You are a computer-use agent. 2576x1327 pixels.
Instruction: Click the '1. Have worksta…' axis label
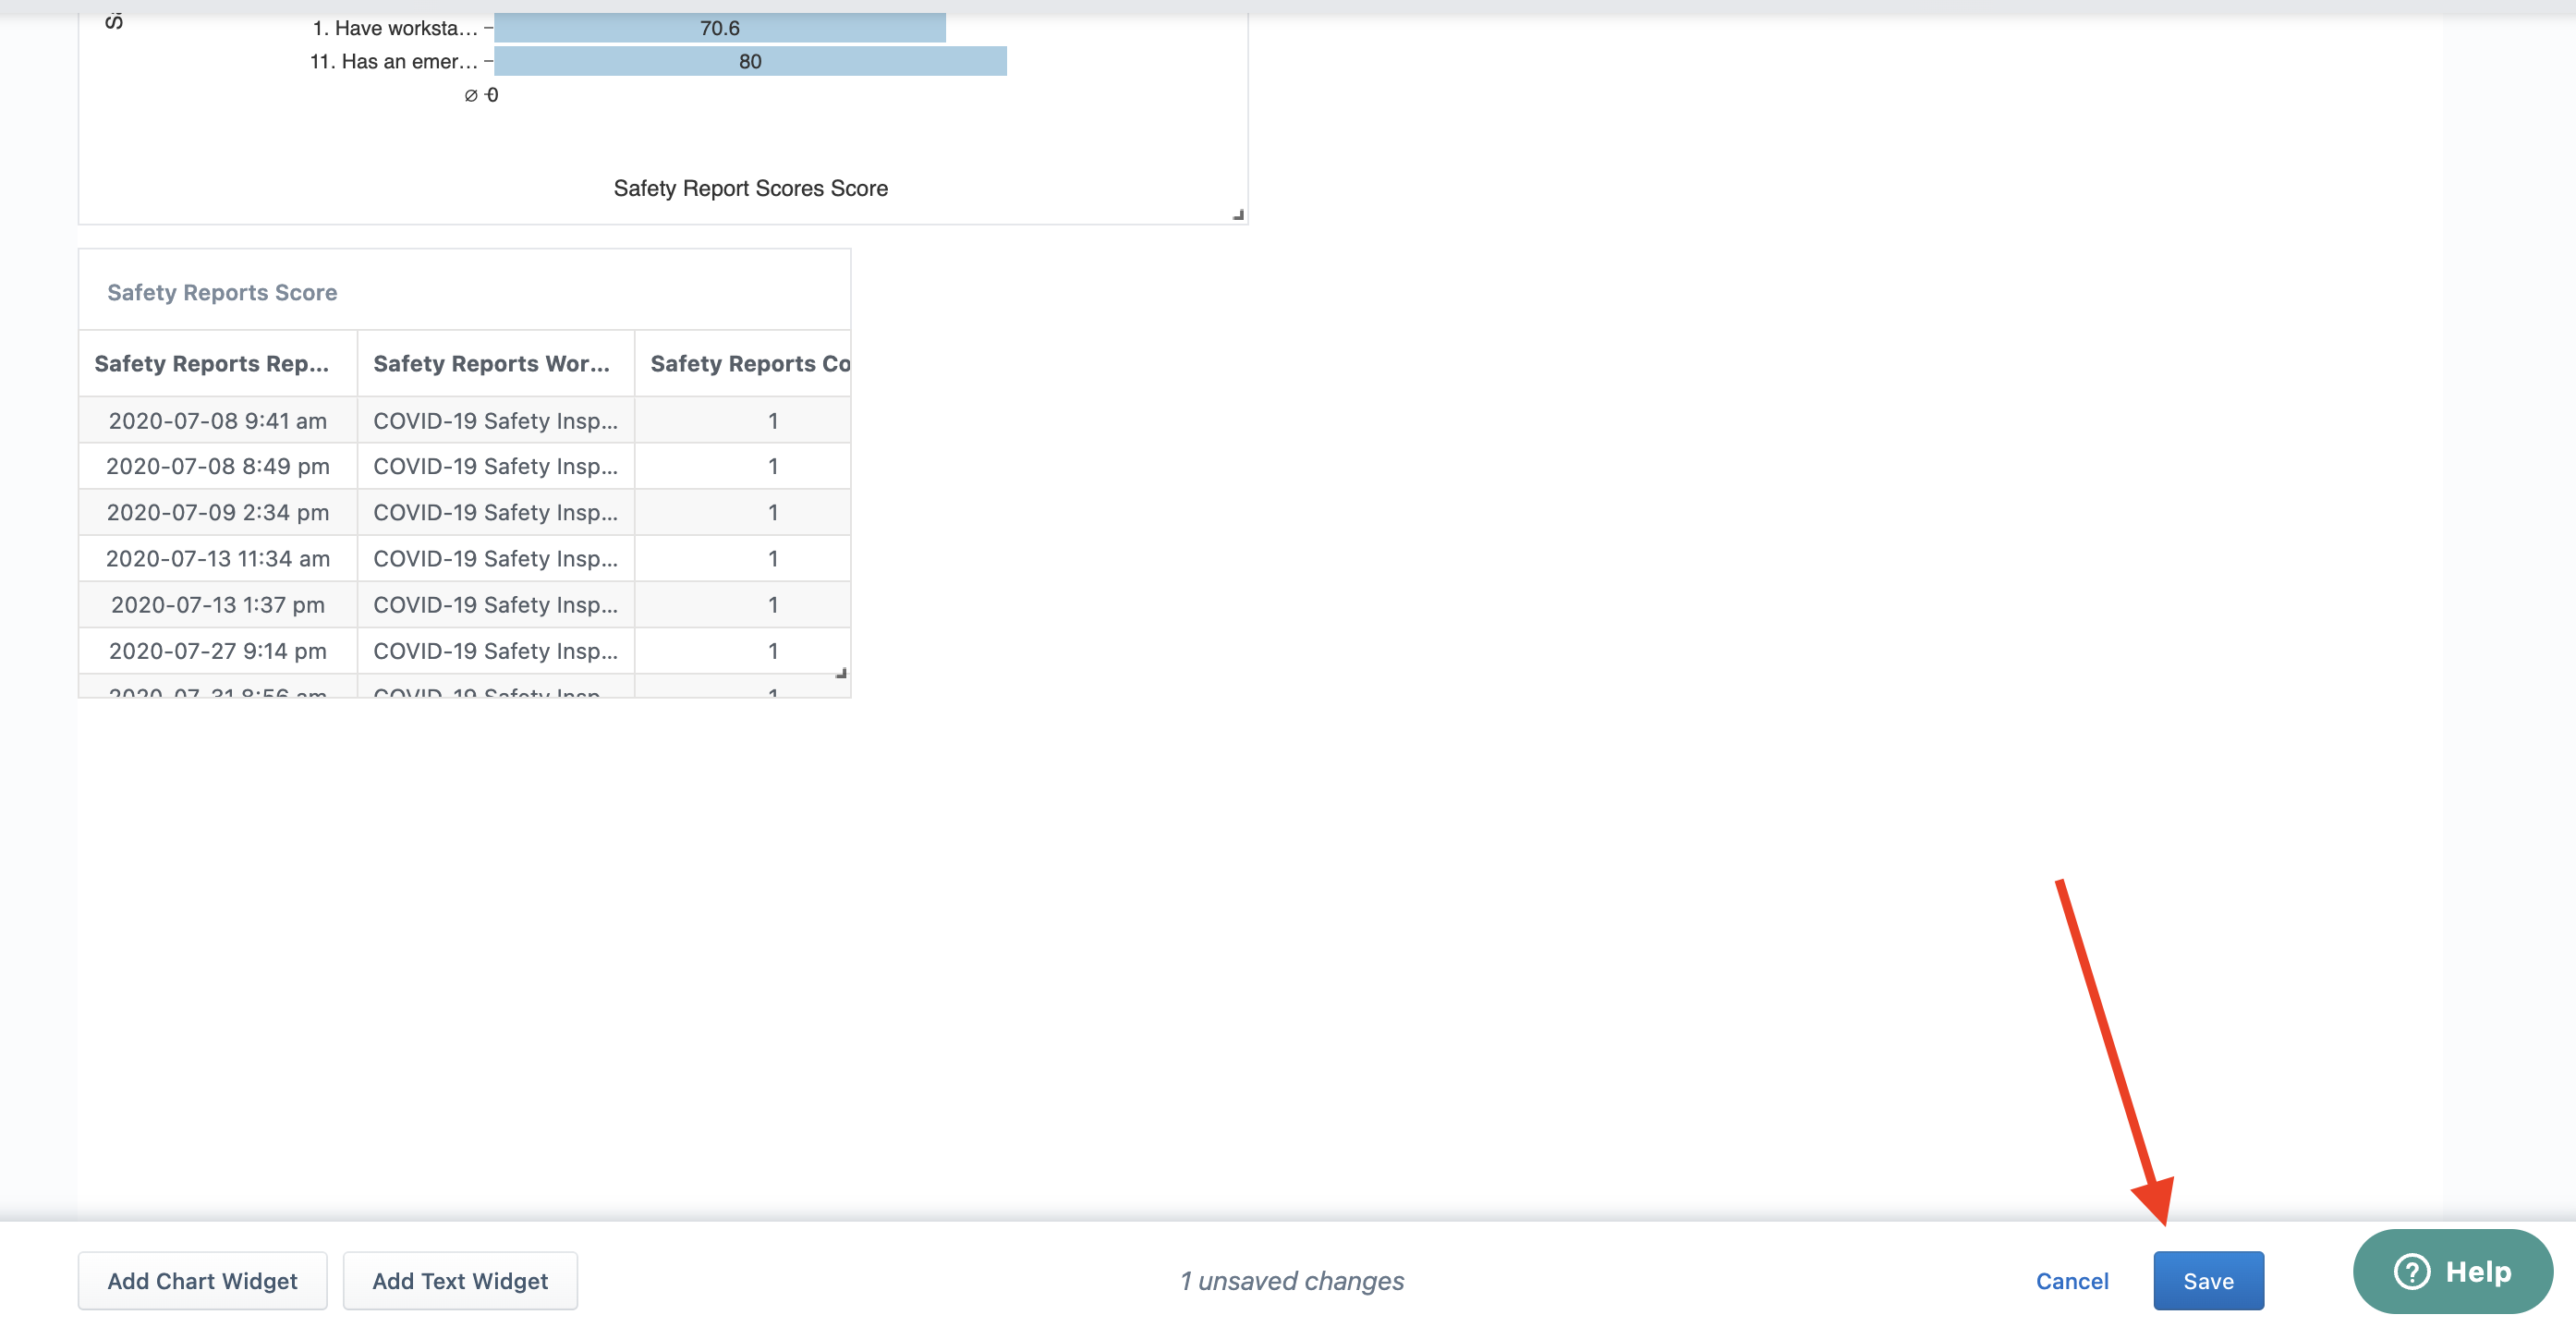click(x=395, y=28)
